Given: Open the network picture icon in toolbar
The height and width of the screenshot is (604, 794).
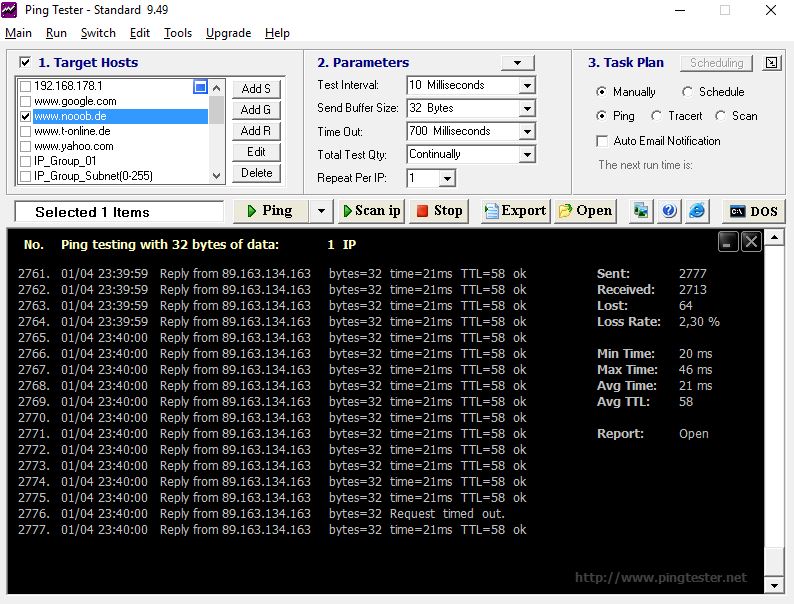Looking at the screenshot, I should (641, 211).
